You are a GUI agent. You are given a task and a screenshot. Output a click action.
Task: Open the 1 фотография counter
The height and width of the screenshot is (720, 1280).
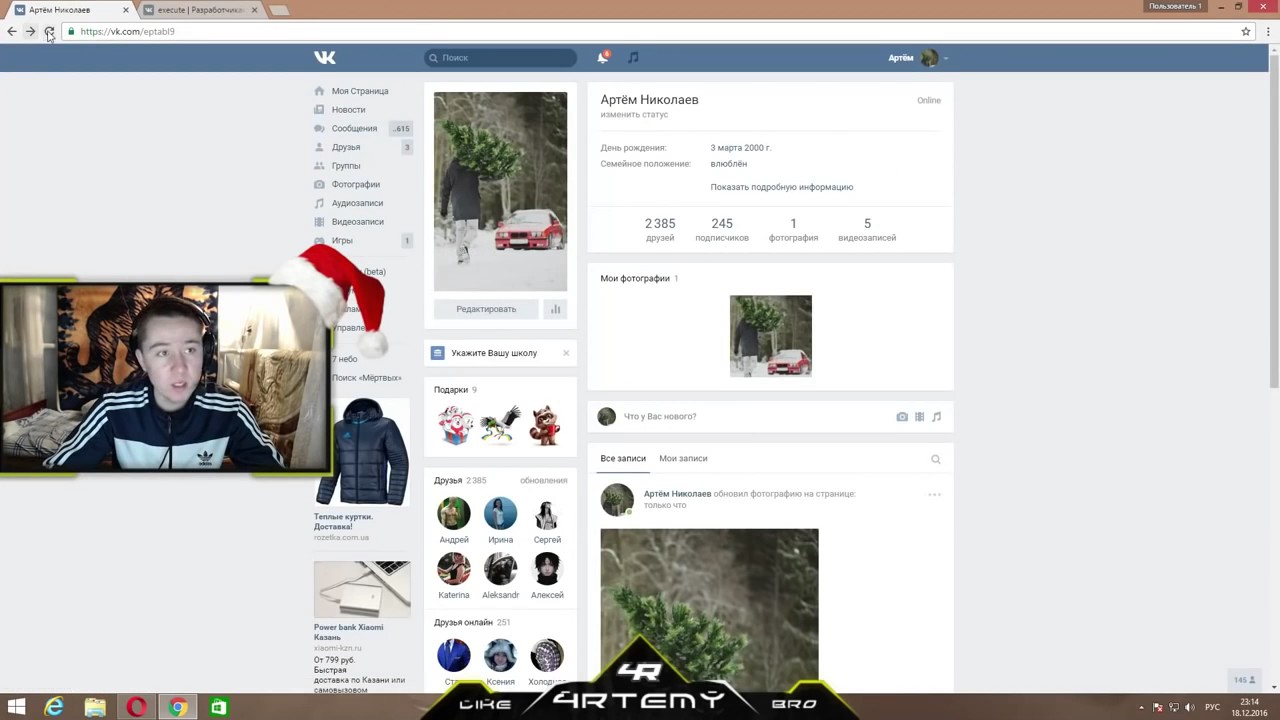click(x=793, y=230)
